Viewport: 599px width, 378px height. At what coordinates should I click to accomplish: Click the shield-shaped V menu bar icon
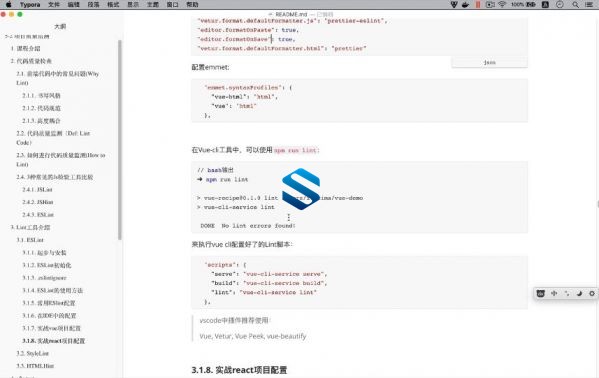tap(454, 5)
